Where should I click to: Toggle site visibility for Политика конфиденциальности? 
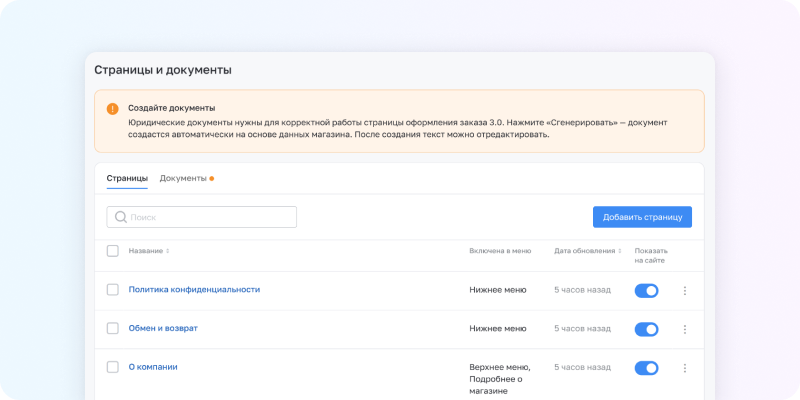tap(647, 291)
